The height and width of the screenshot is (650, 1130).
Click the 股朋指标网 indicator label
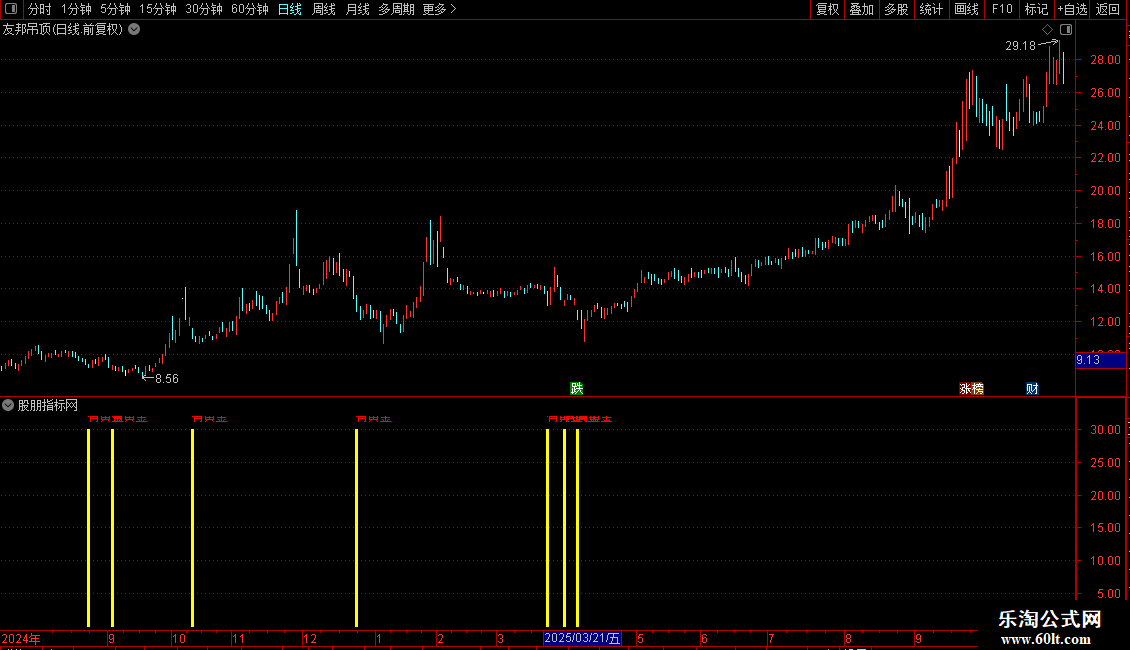coord(48,406)
